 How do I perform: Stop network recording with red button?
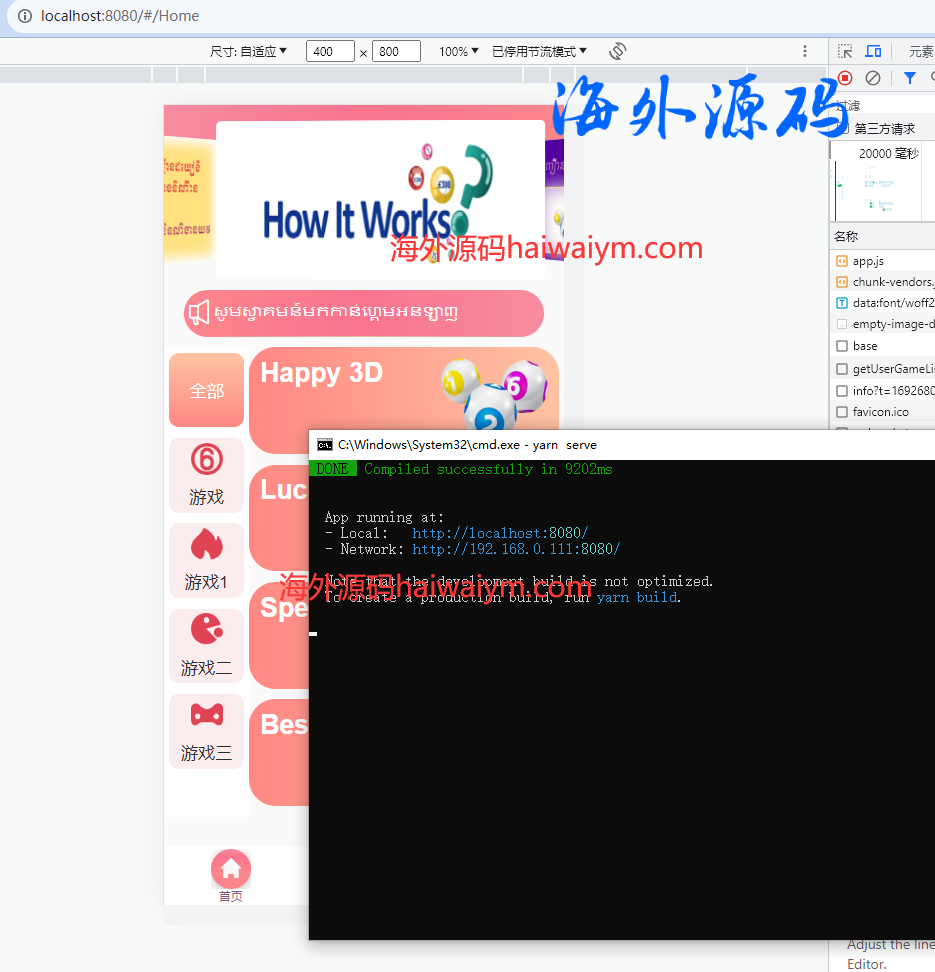pyautogui.click(x=845, y=78)
